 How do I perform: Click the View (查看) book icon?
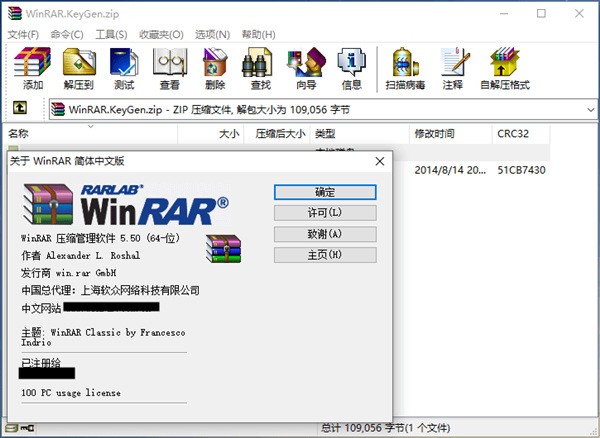coord(170,62)
